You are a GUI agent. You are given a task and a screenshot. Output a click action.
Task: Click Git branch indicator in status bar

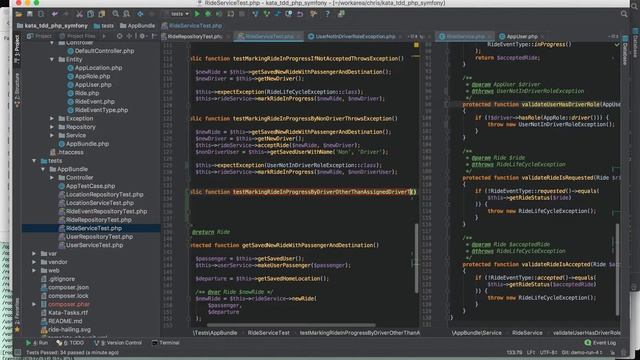(582, 353)
